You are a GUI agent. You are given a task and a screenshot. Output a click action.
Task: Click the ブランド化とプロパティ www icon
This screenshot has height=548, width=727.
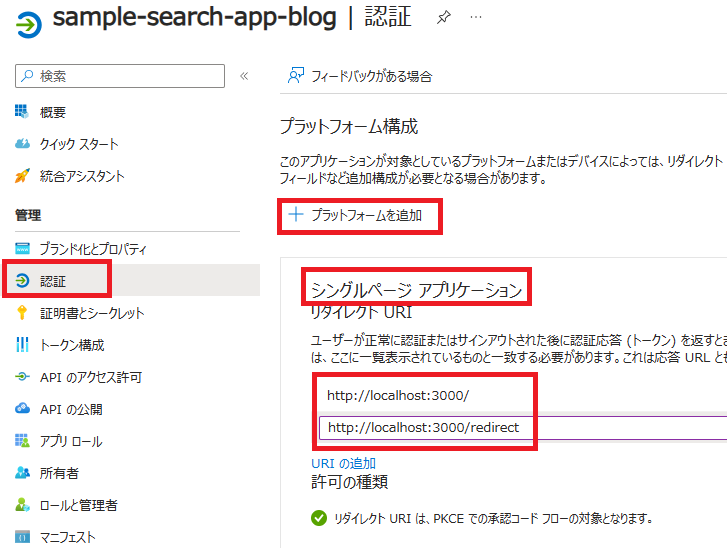(x=22, y=249)
